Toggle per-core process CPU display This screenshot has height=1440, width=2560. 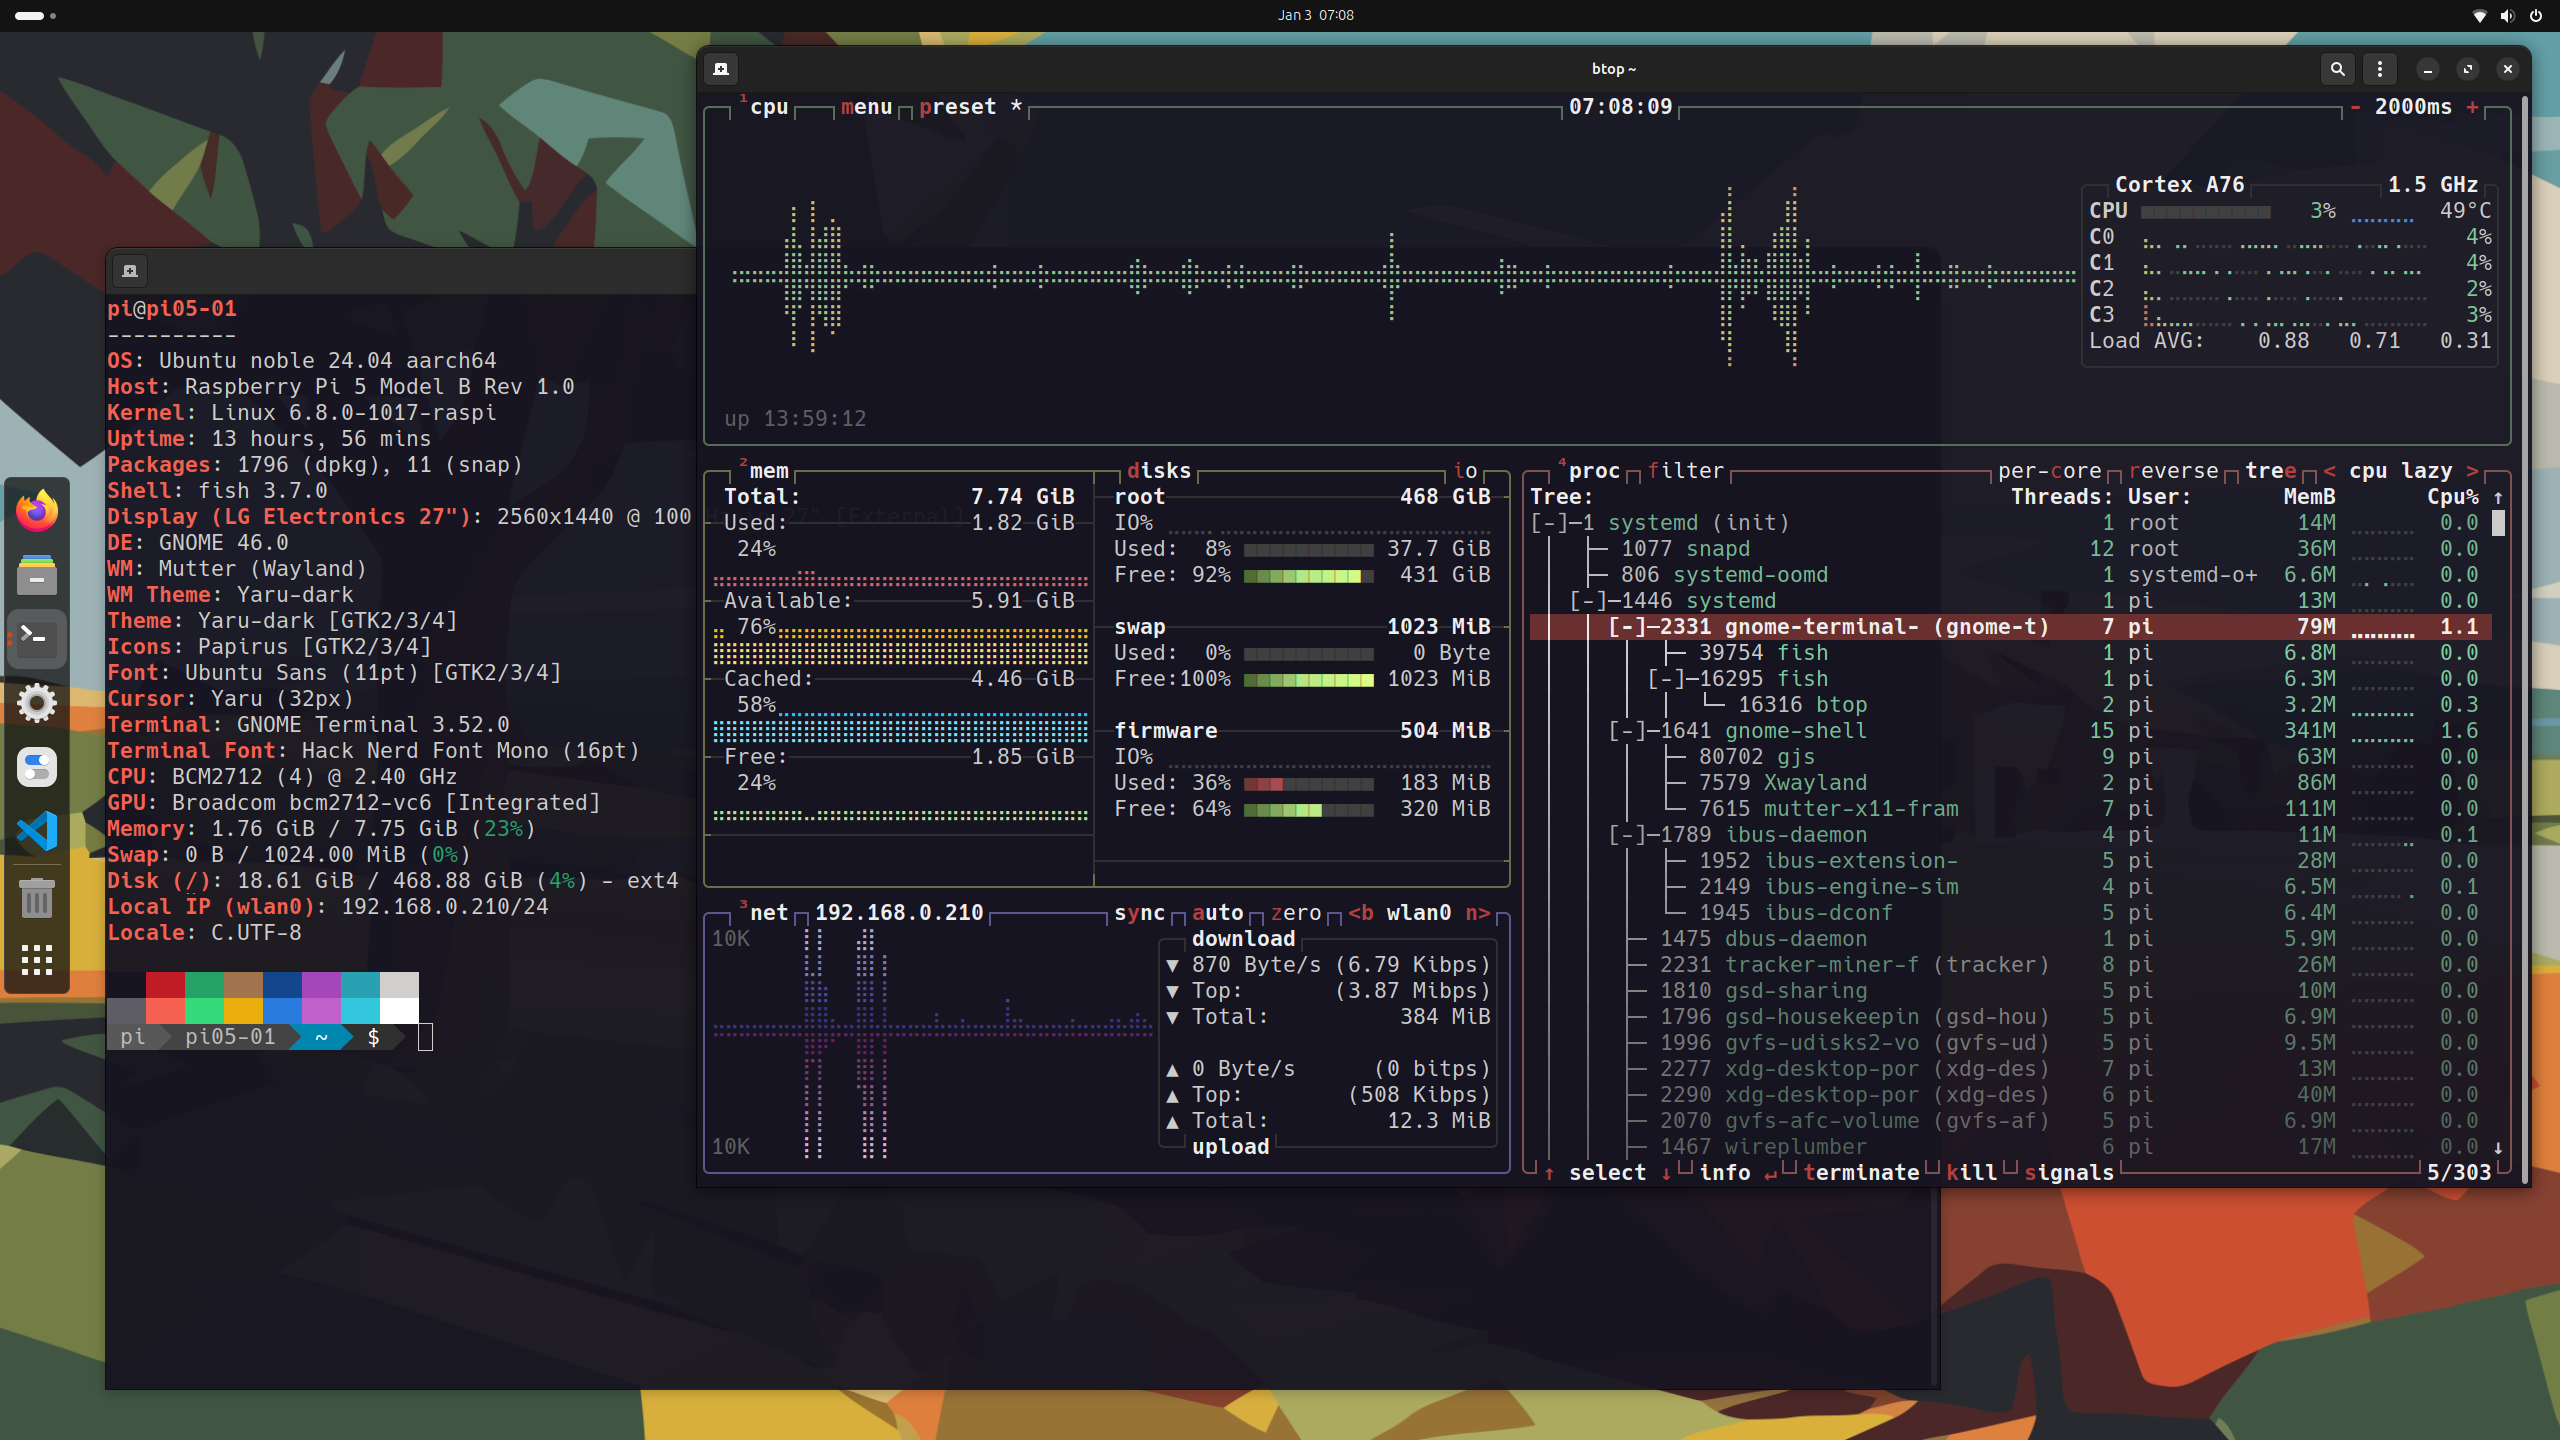(x=2050, y=471)
